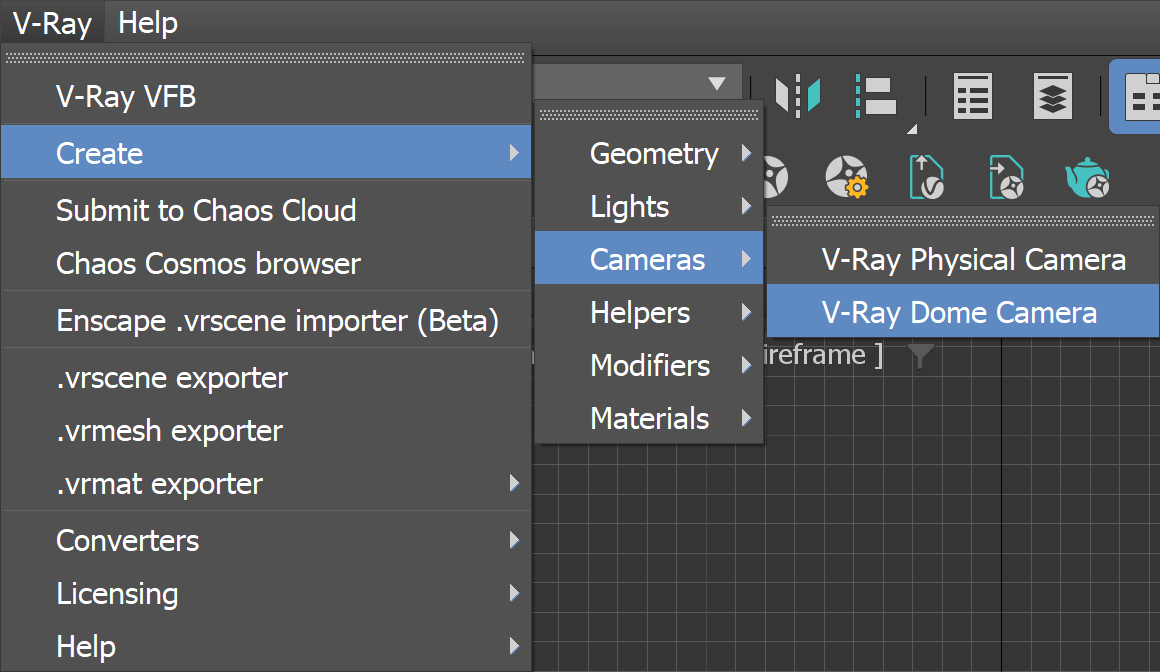Create a V-Ray Dome Camera
The width and height of the screenshot is (1160, 672).
(x=962, y=312)
